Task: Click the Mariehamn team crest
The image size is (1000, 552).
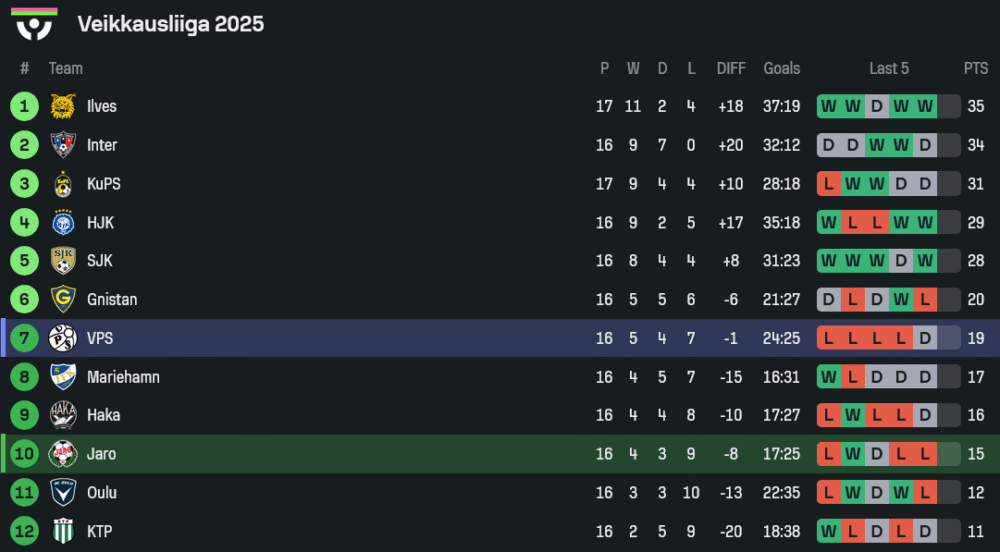Action: point(63,377)
